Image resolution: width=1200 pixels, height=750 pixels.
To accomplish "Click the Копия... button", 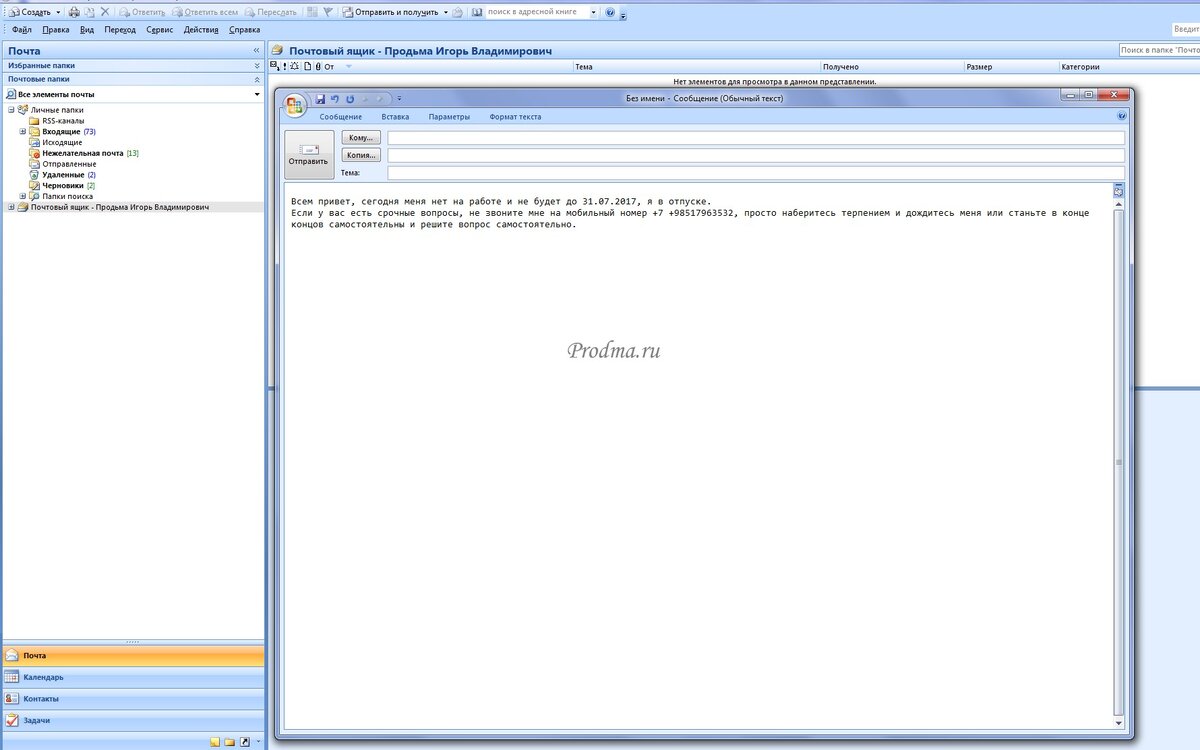I will 361,155.
